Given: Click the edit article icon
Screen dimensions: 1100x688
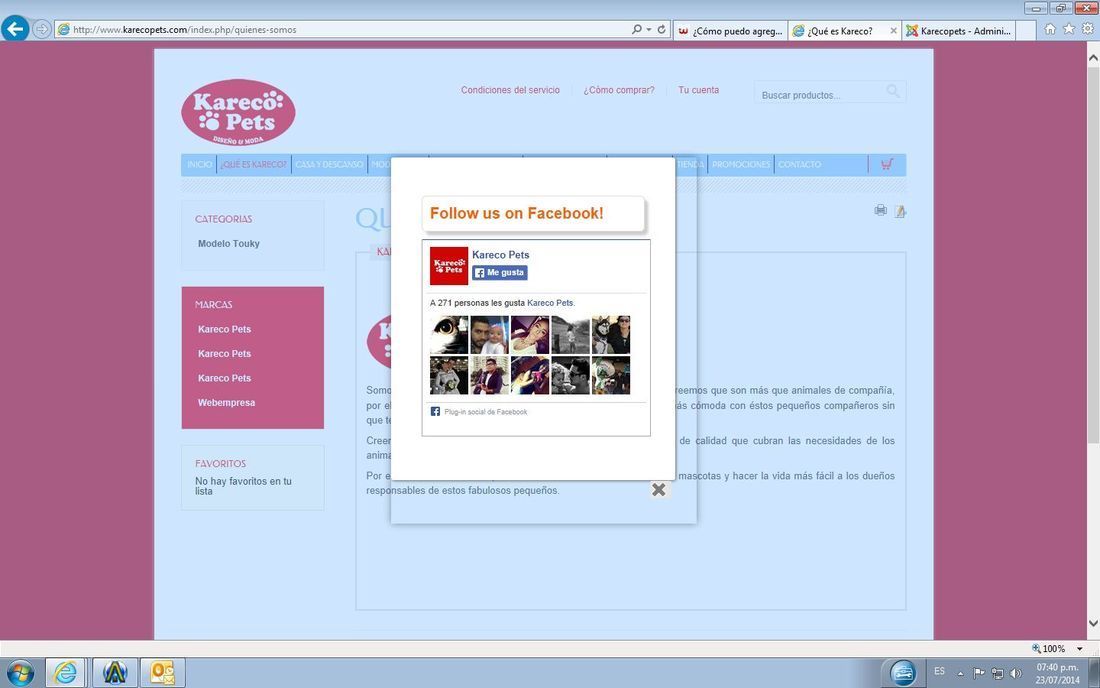Looking at the screenshot, I should click(900, 211).
